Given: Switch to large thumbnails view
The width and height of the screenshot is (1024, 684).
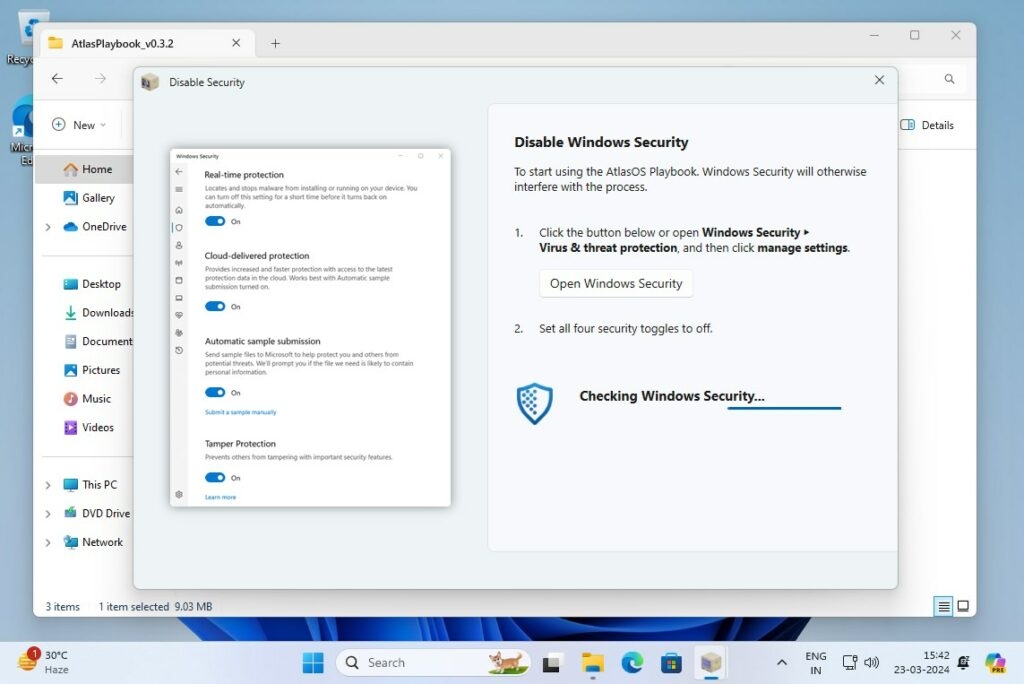Looking at the screenshot, I should (963, 606).
